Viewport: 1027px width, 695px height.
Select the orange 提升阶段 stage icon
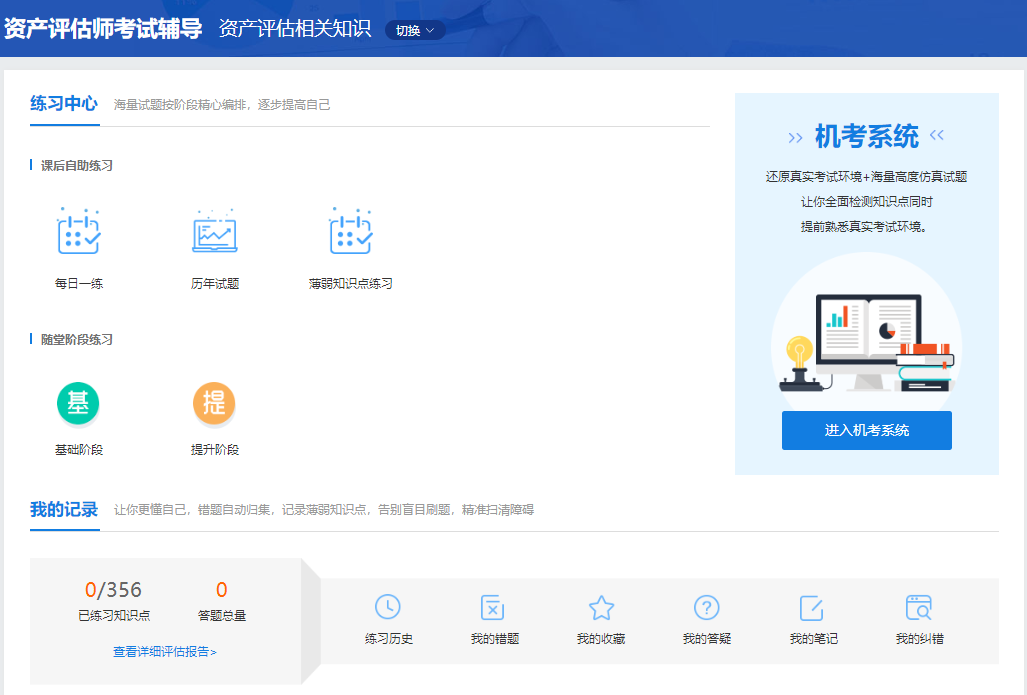214,403
